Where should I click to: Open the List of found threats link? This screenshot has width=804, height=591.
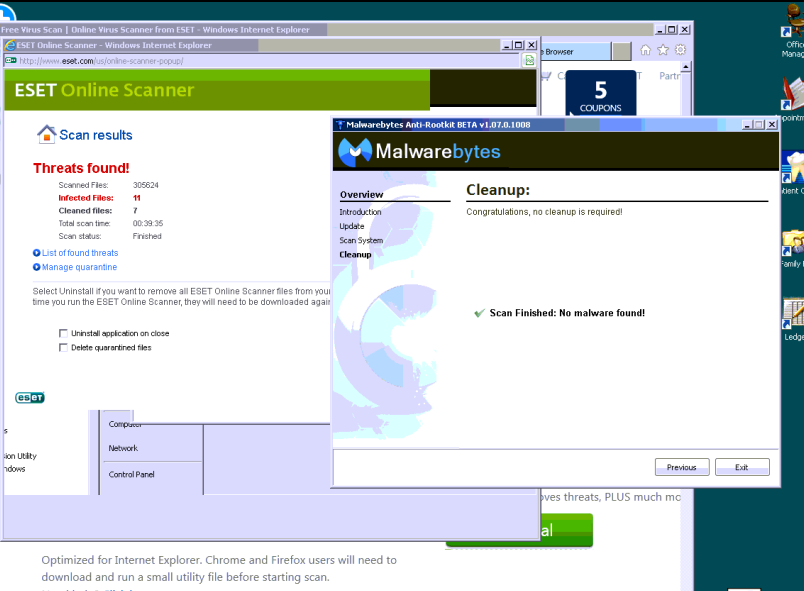coord(80,253)
